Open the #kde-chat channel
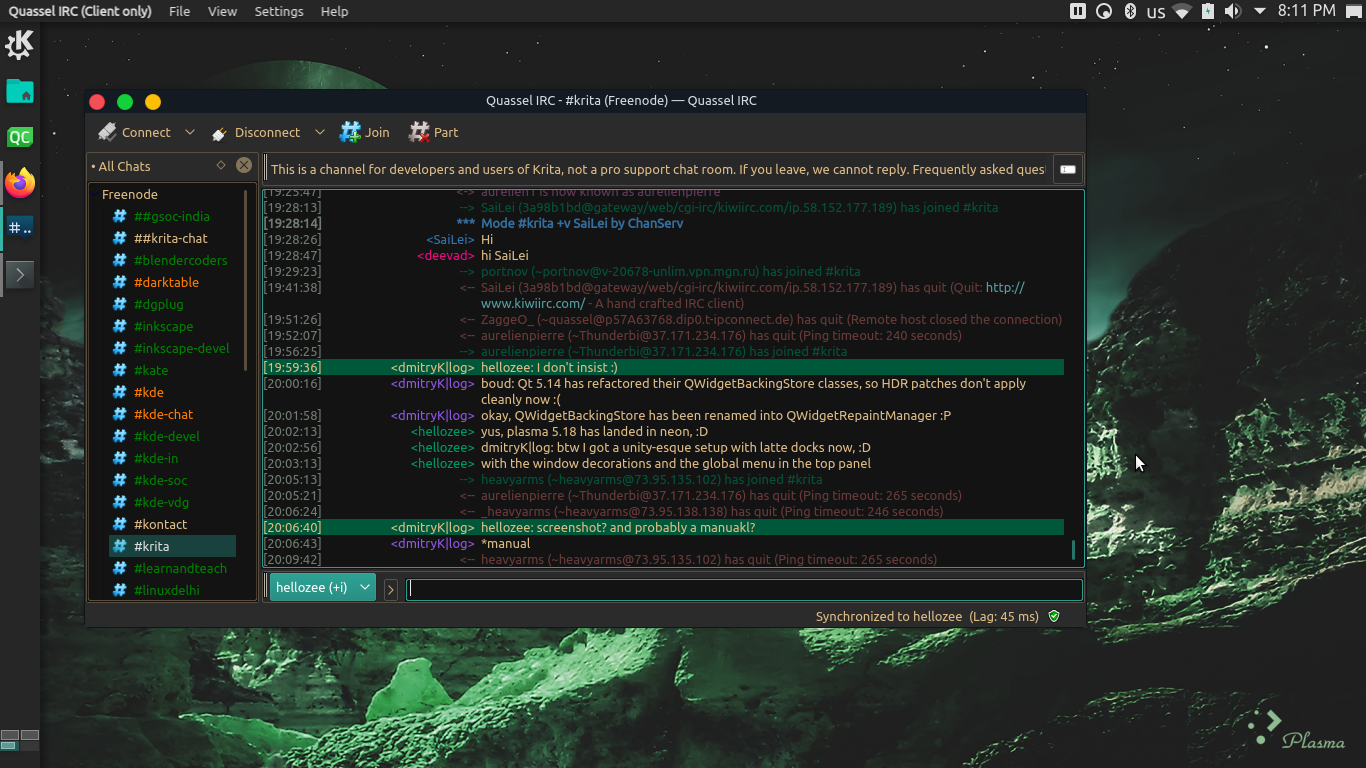The height and width of the screenshot is (768, 1366). (164, 414)
